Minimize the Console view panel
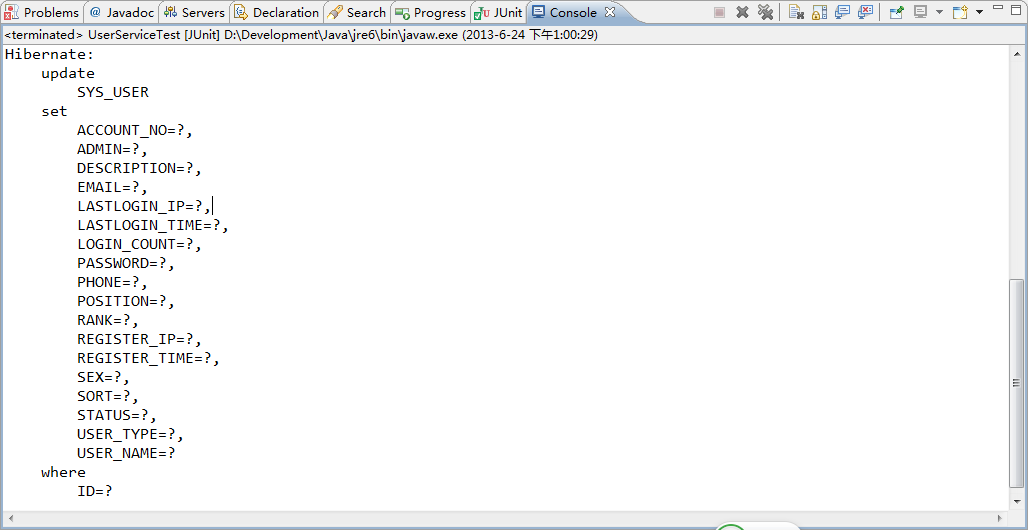This screenshot has width=1028, height=530. 998,7
